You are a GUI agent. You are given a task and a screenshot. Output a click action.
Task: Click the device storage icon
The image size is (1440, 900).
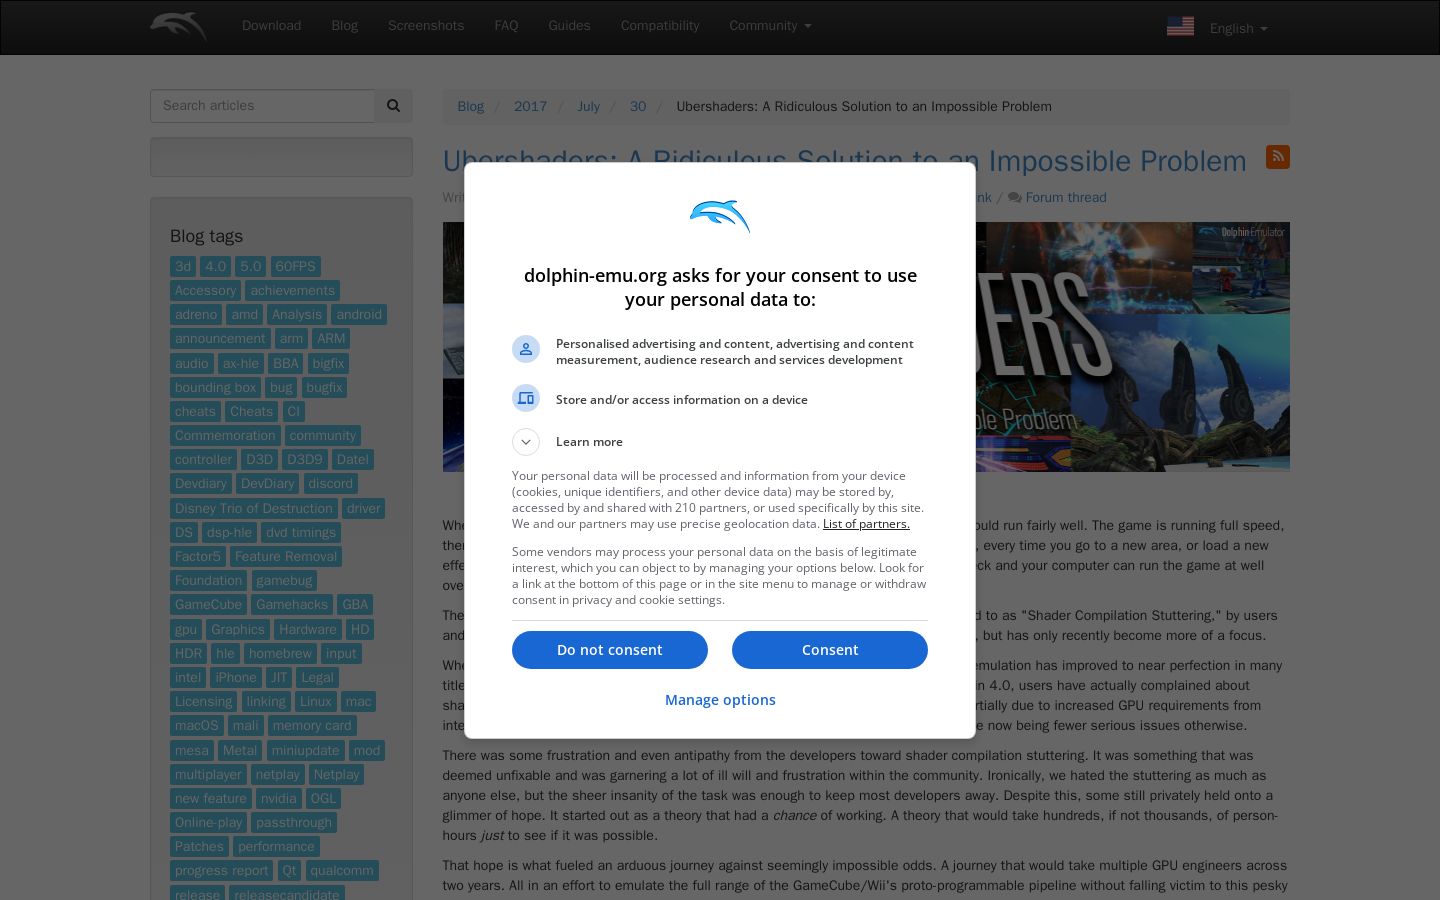(526, 398)
